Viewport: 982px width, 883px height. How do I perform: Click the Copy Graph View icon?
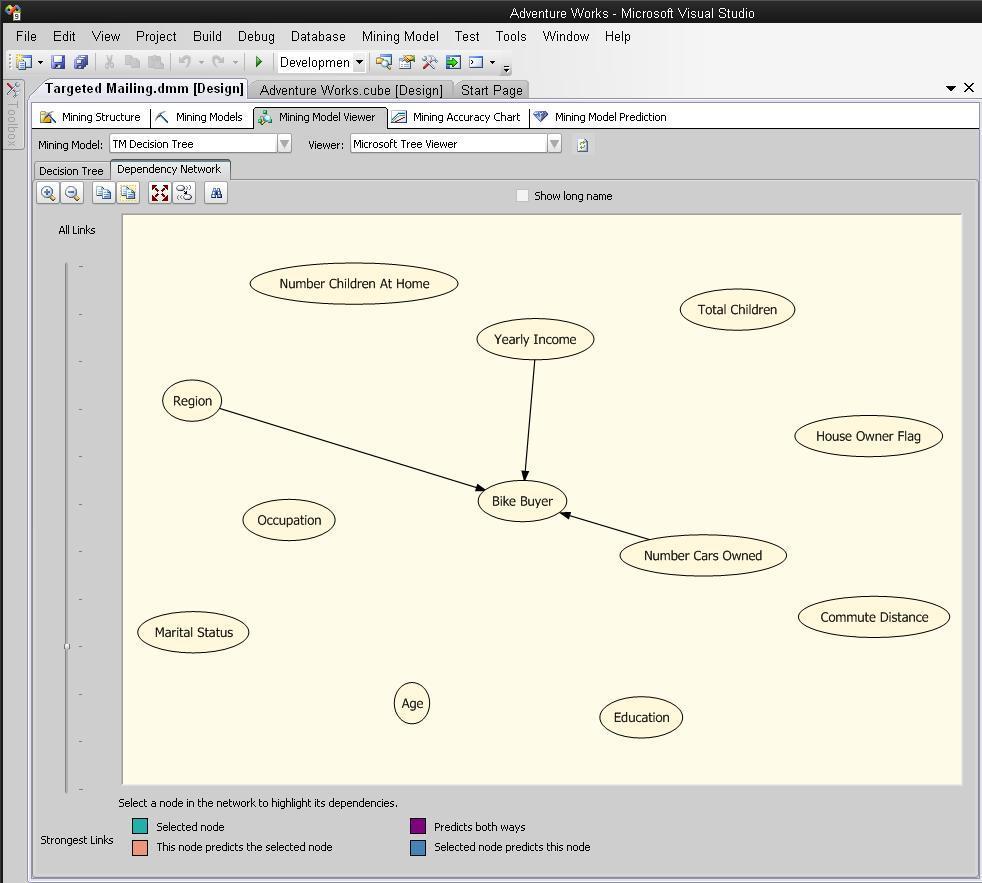click(103, 193)
